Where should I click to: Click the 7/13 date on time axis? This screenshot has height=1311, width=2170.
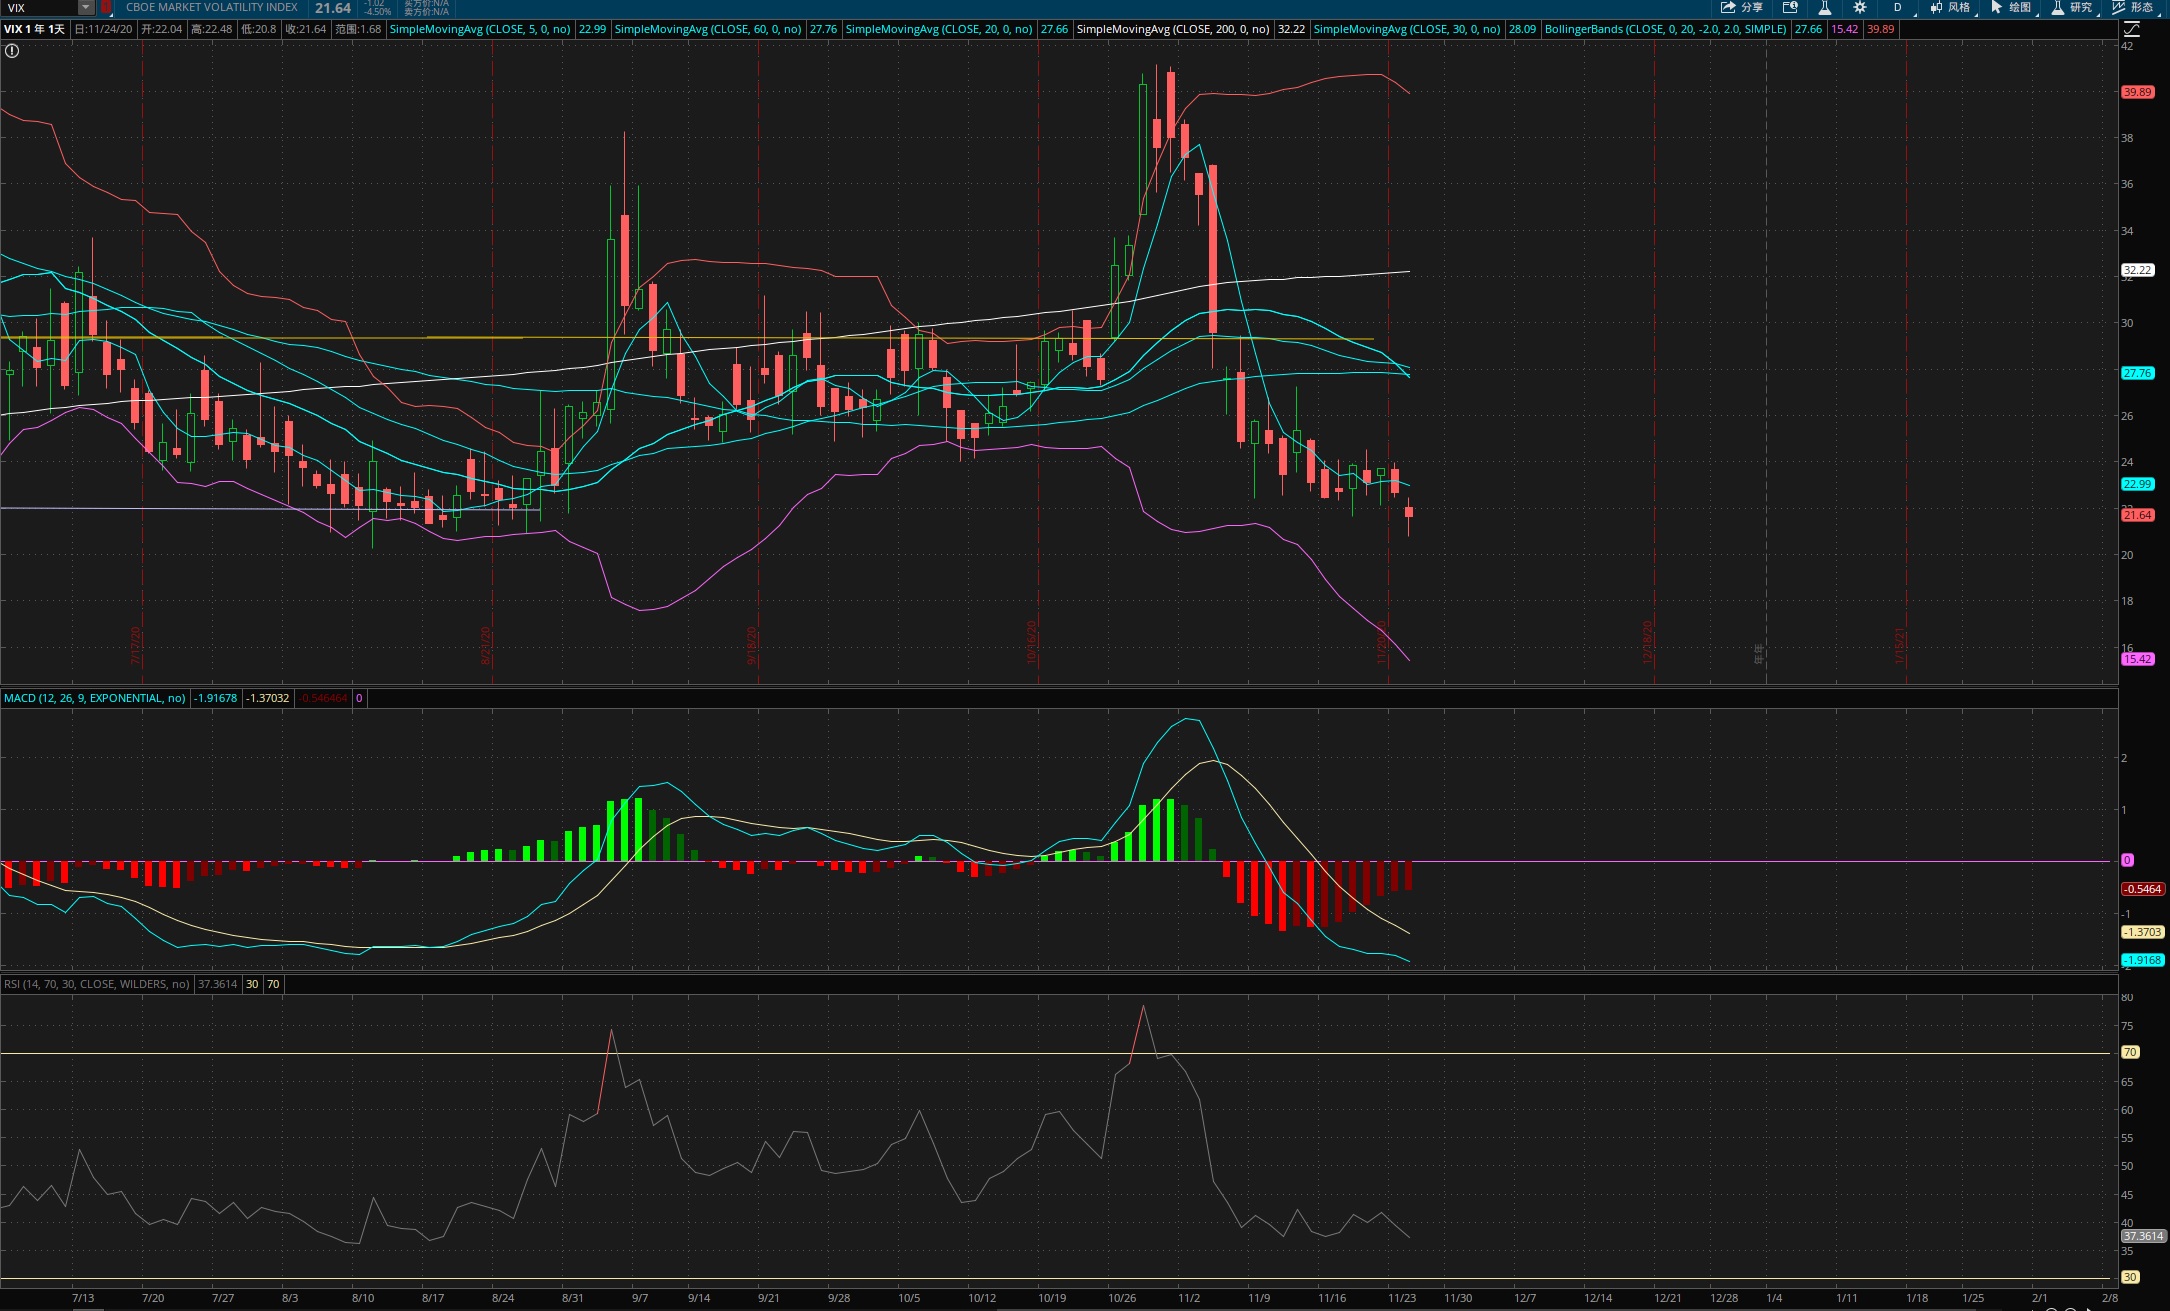[x=83, y=1298]
